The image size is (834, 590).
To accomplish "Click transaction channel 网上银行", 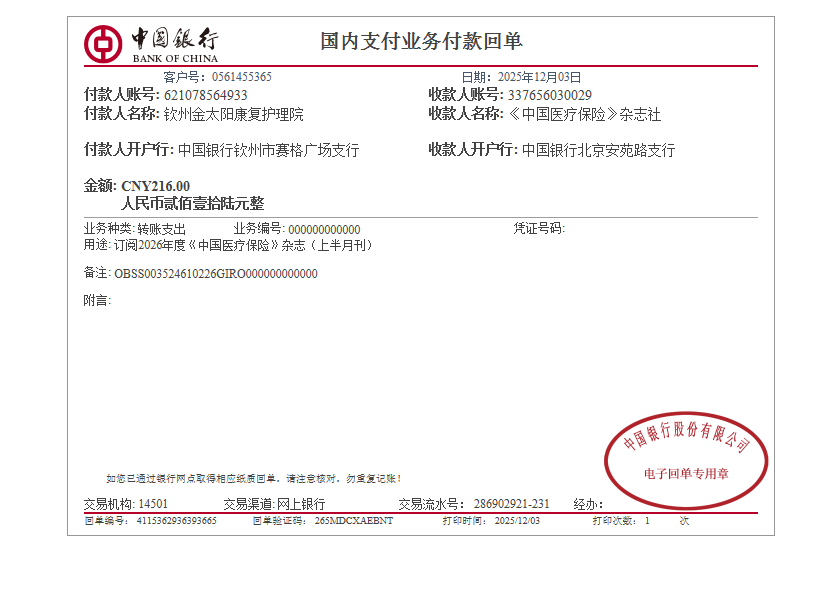I will click(x=300, y=504).
